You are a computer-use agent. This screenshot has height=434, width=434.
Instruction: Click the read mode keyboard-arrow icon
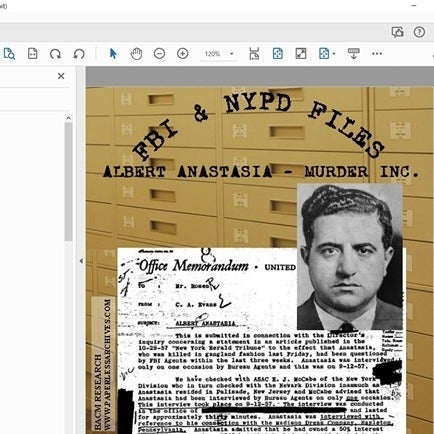[x=354, y=54]
